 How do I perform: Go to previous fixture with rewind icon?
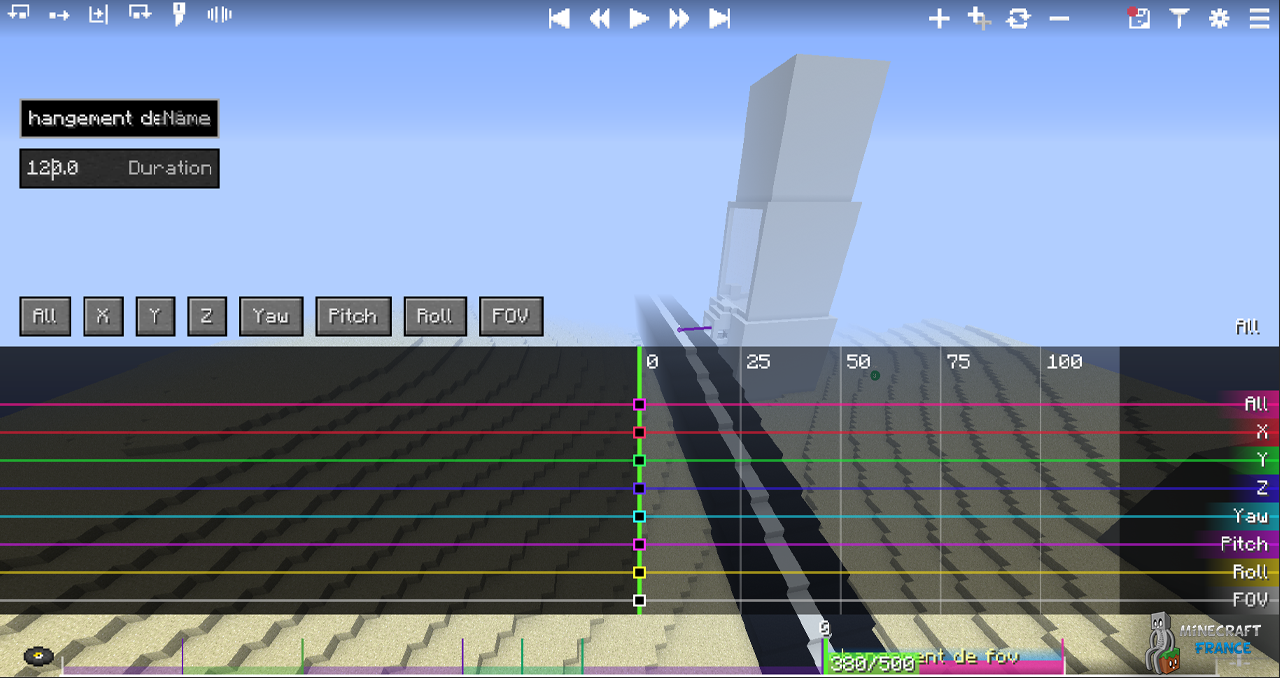(x=599, y=18)
